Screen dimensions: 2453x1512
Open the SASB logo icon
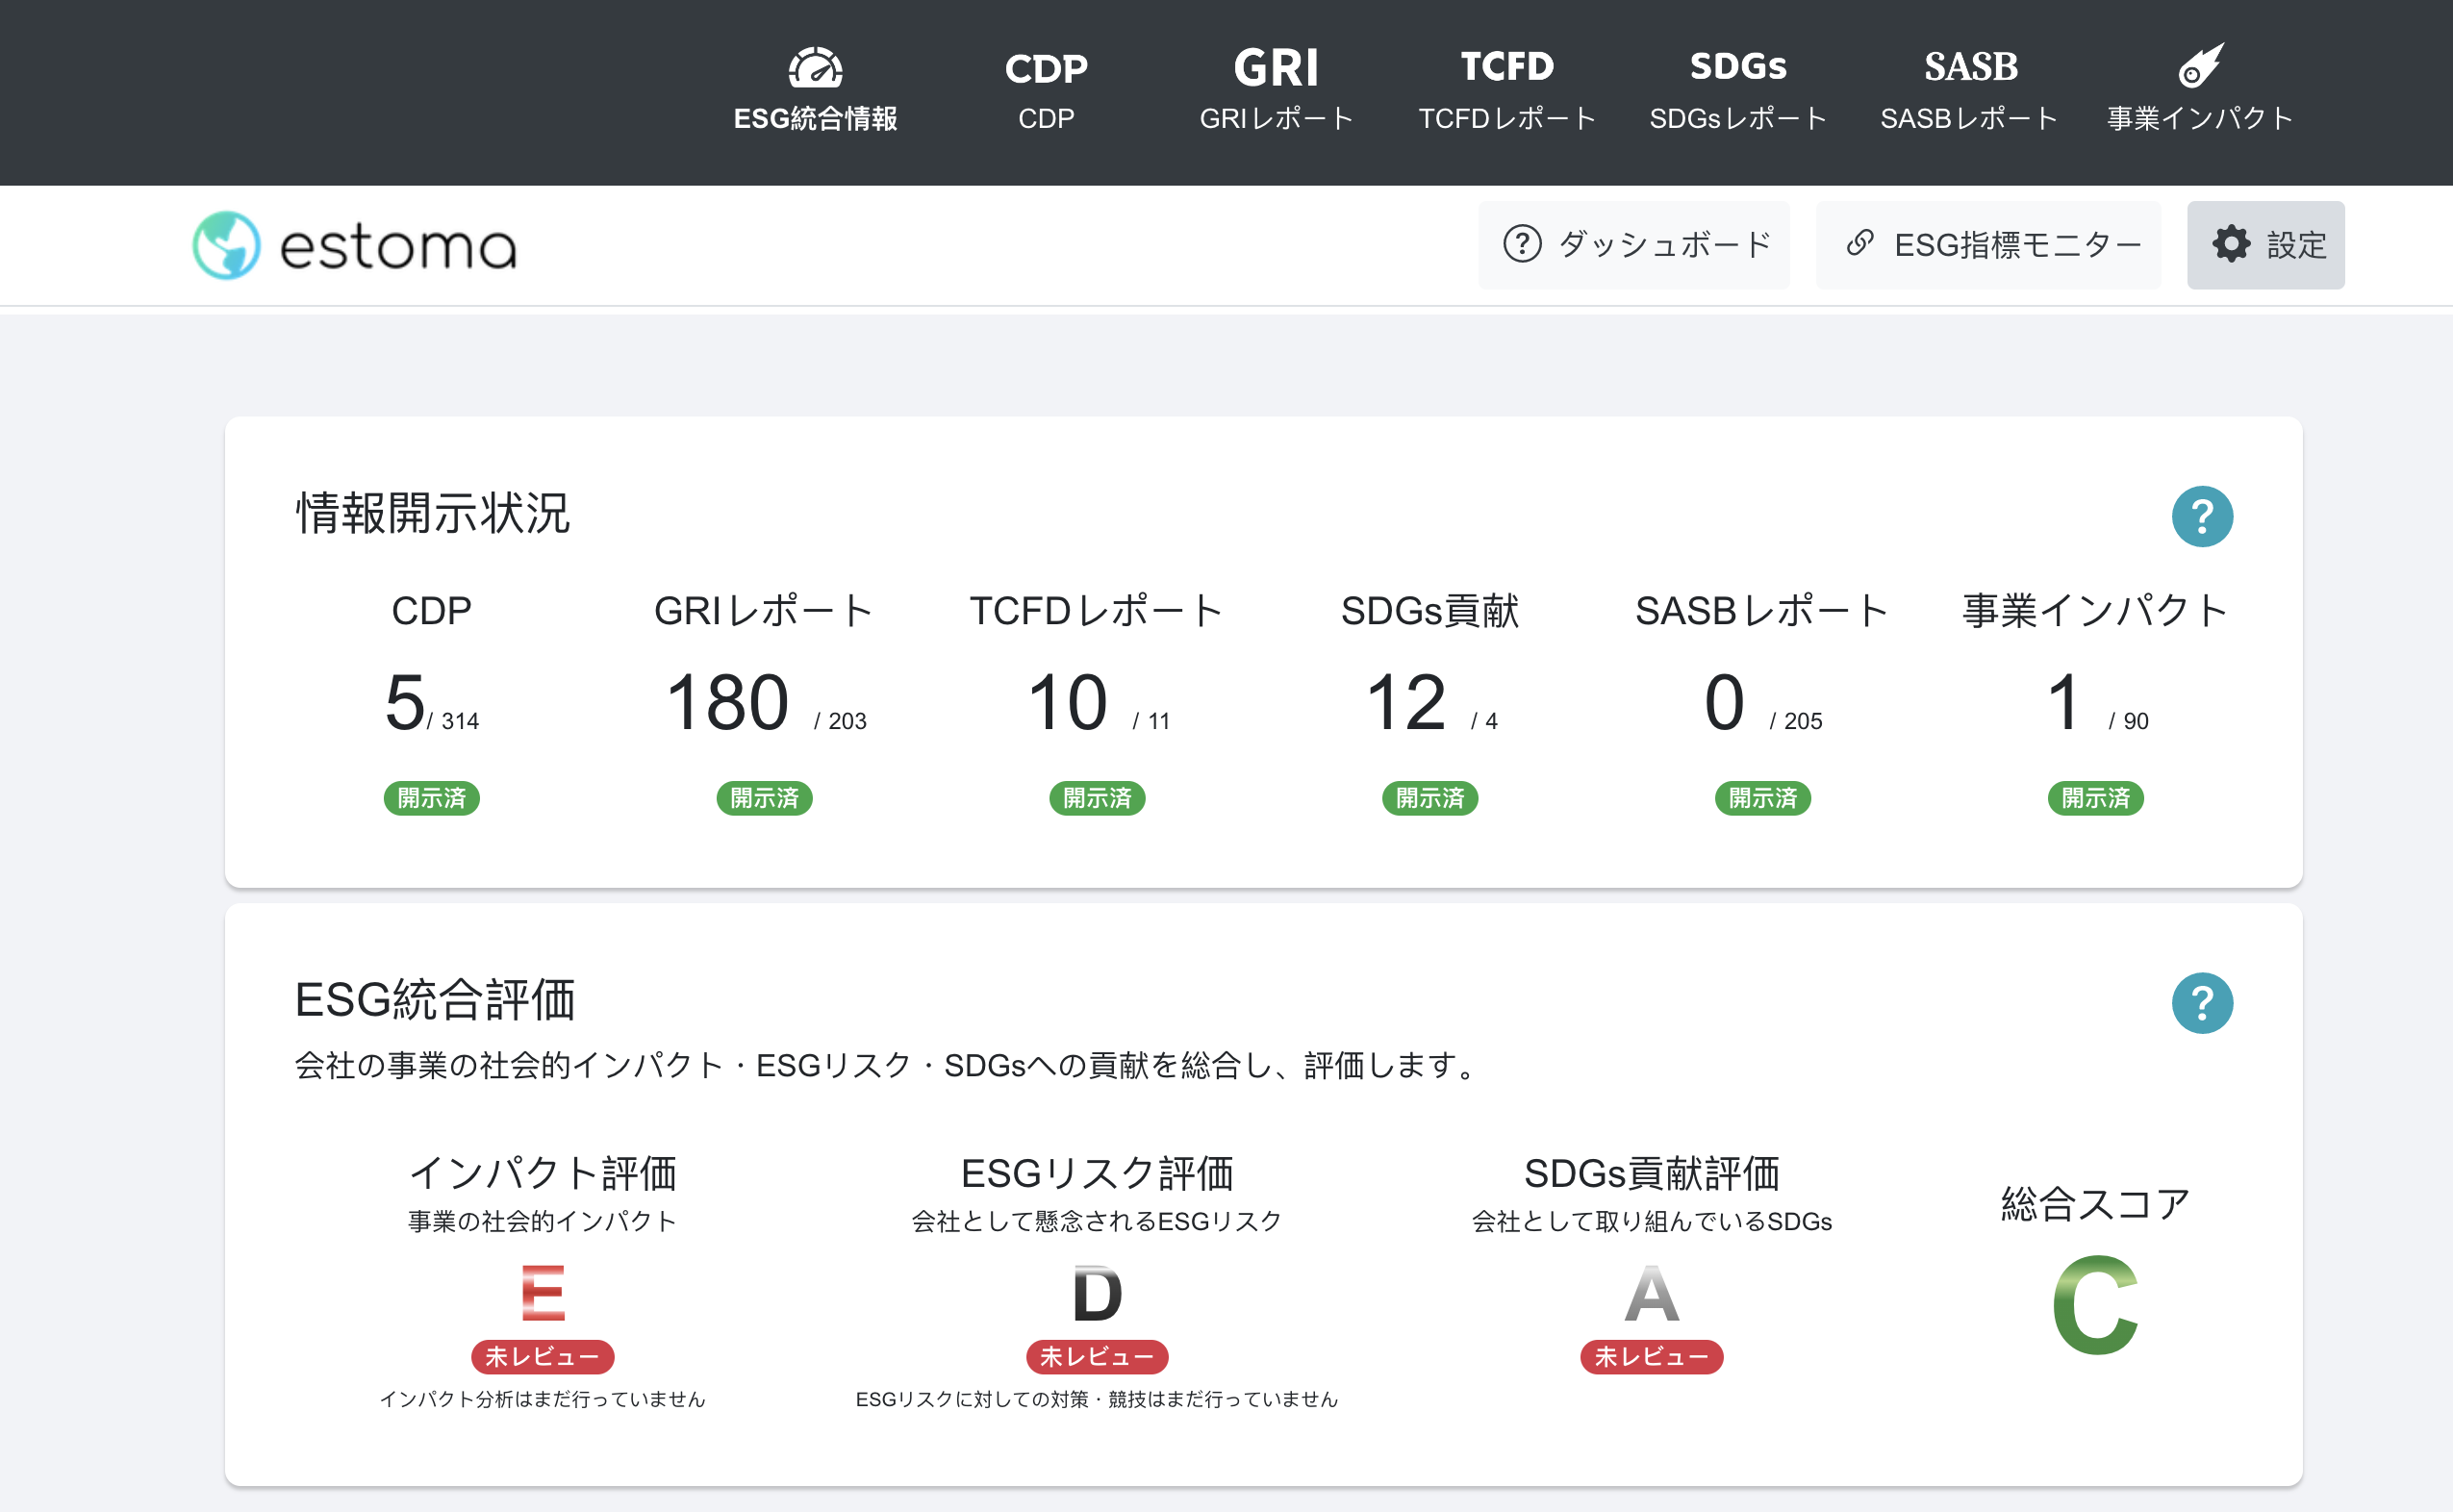point(1970,67)
